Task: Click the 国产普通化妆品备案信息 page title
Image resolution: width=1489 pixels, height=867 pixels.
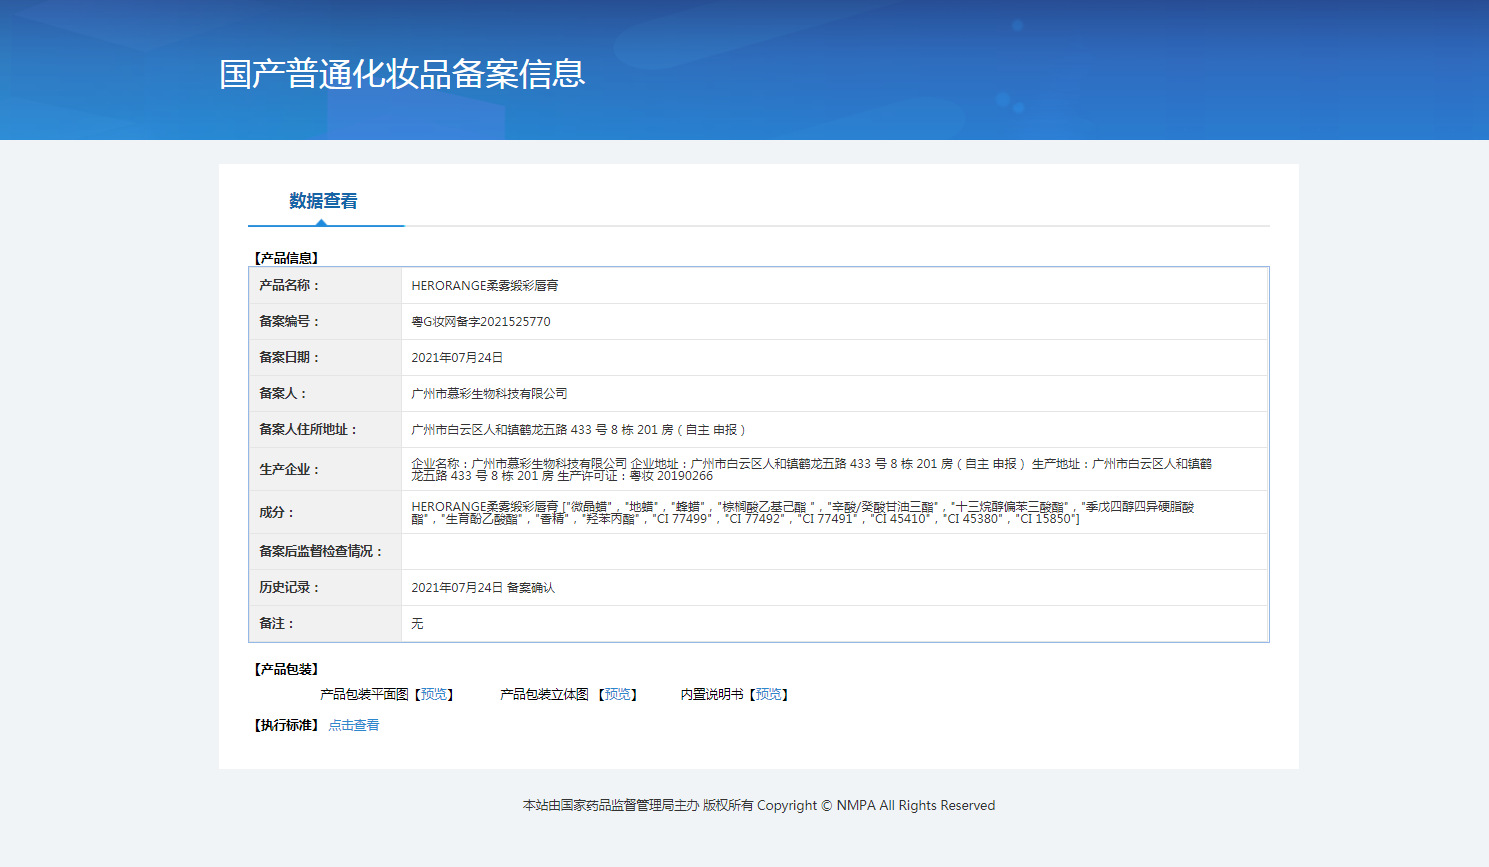Action: (x=402, y=74)
